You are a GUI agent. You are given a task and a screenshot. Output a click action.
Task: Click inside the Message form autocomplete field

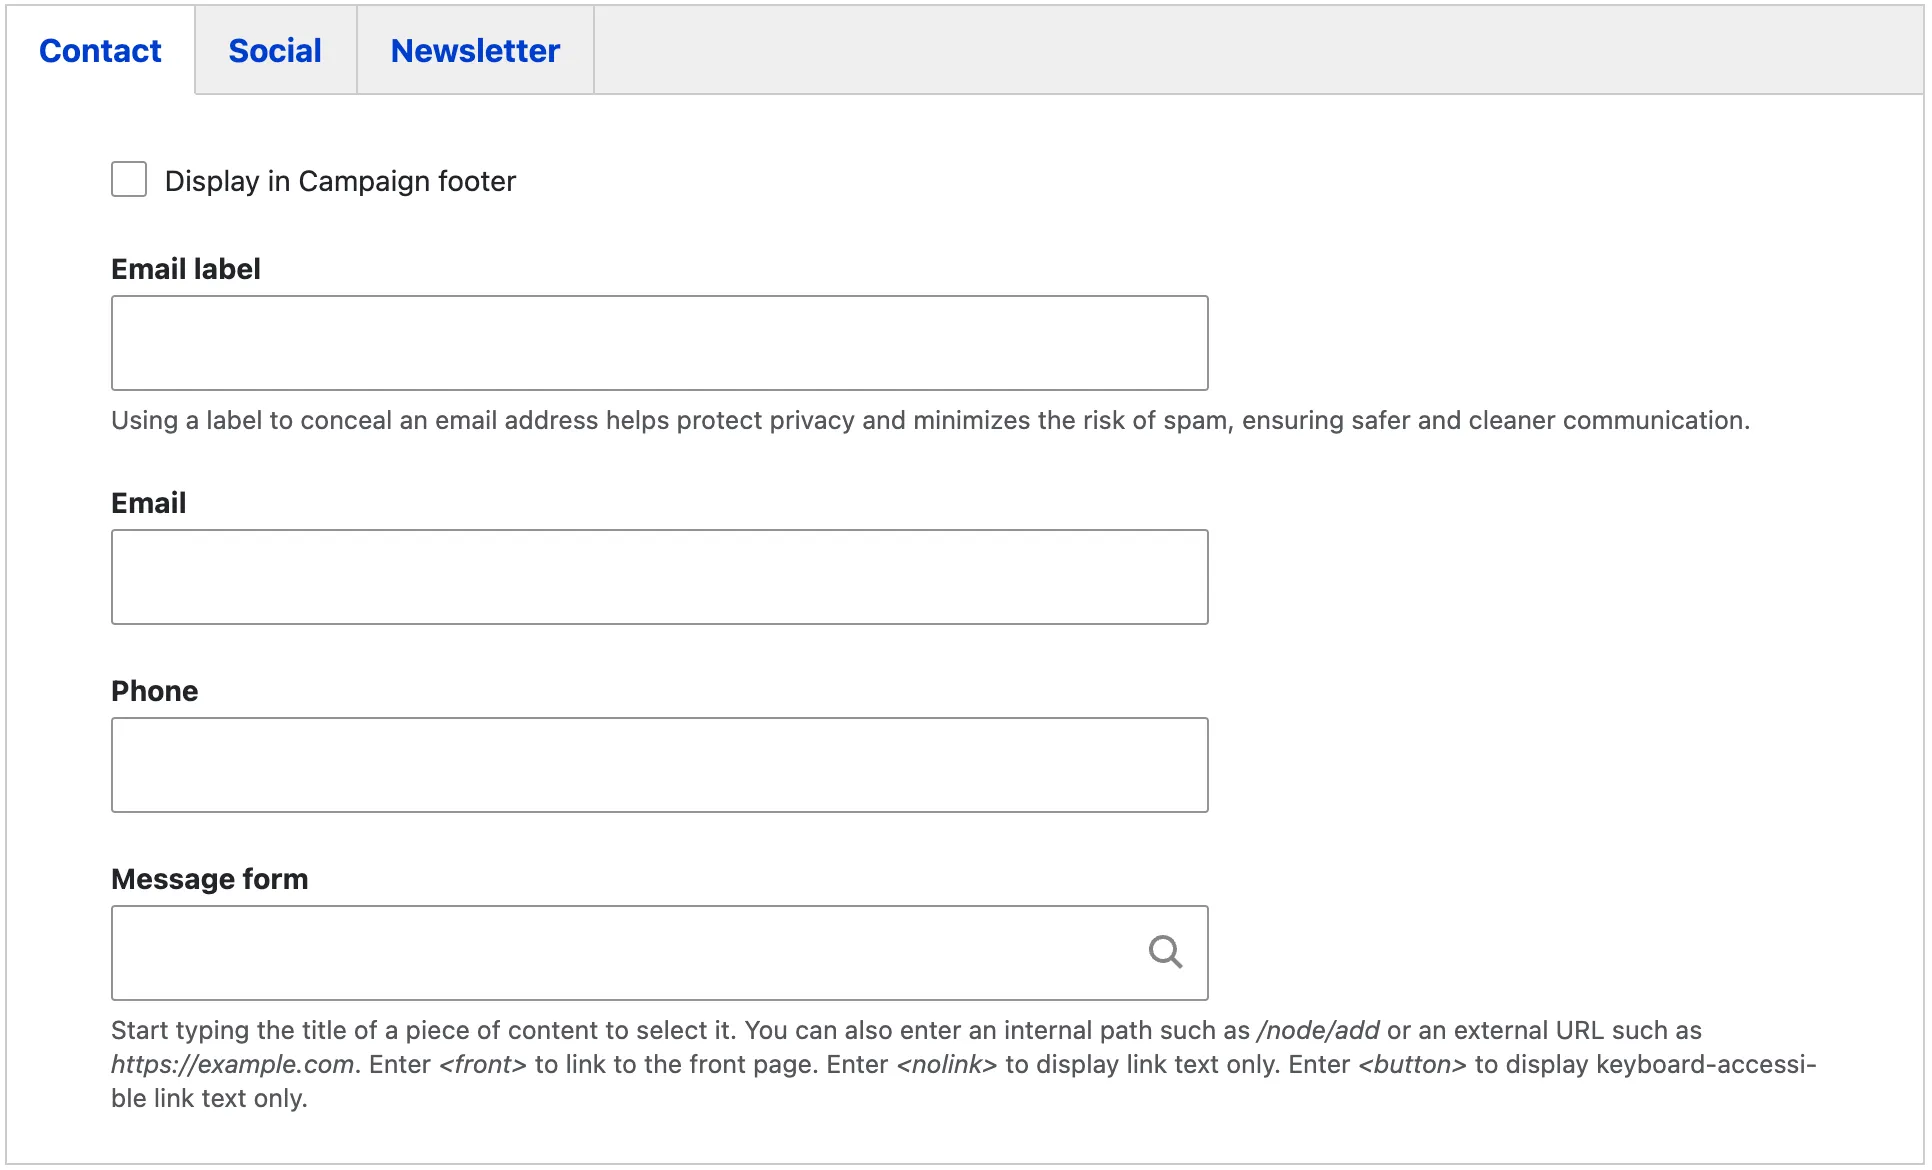[x=620, y=953]
